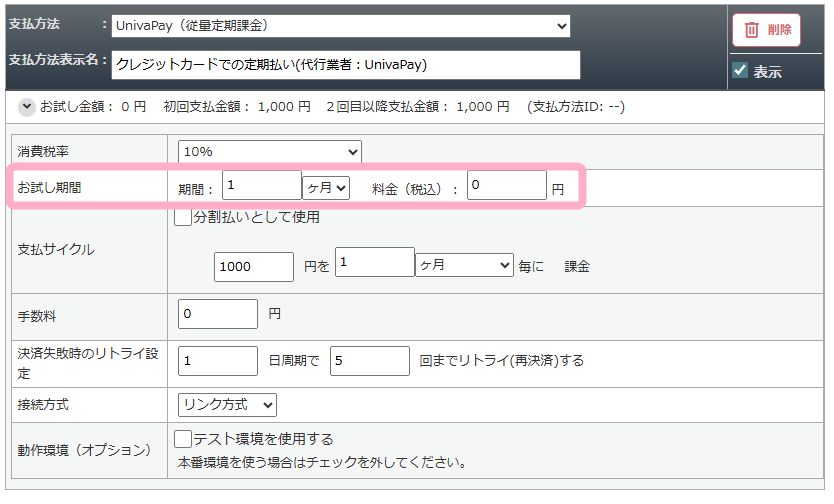834x504 pixels.
Task: Collapse details with the round chevron icon
Action: tap(27, 106)
